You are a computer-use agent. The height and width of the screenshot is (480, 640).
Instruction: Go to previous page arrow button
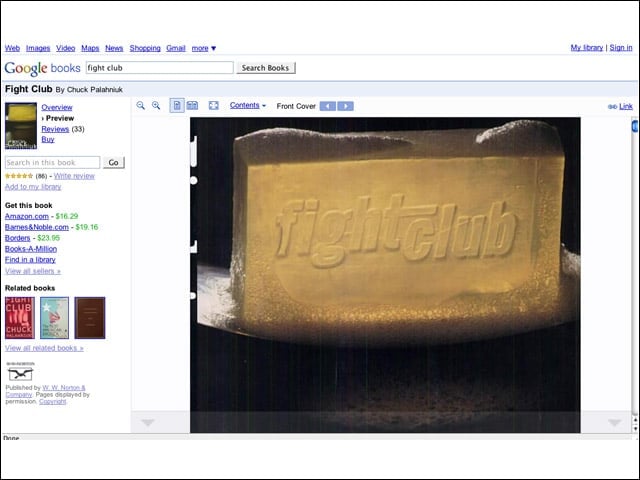328,106
